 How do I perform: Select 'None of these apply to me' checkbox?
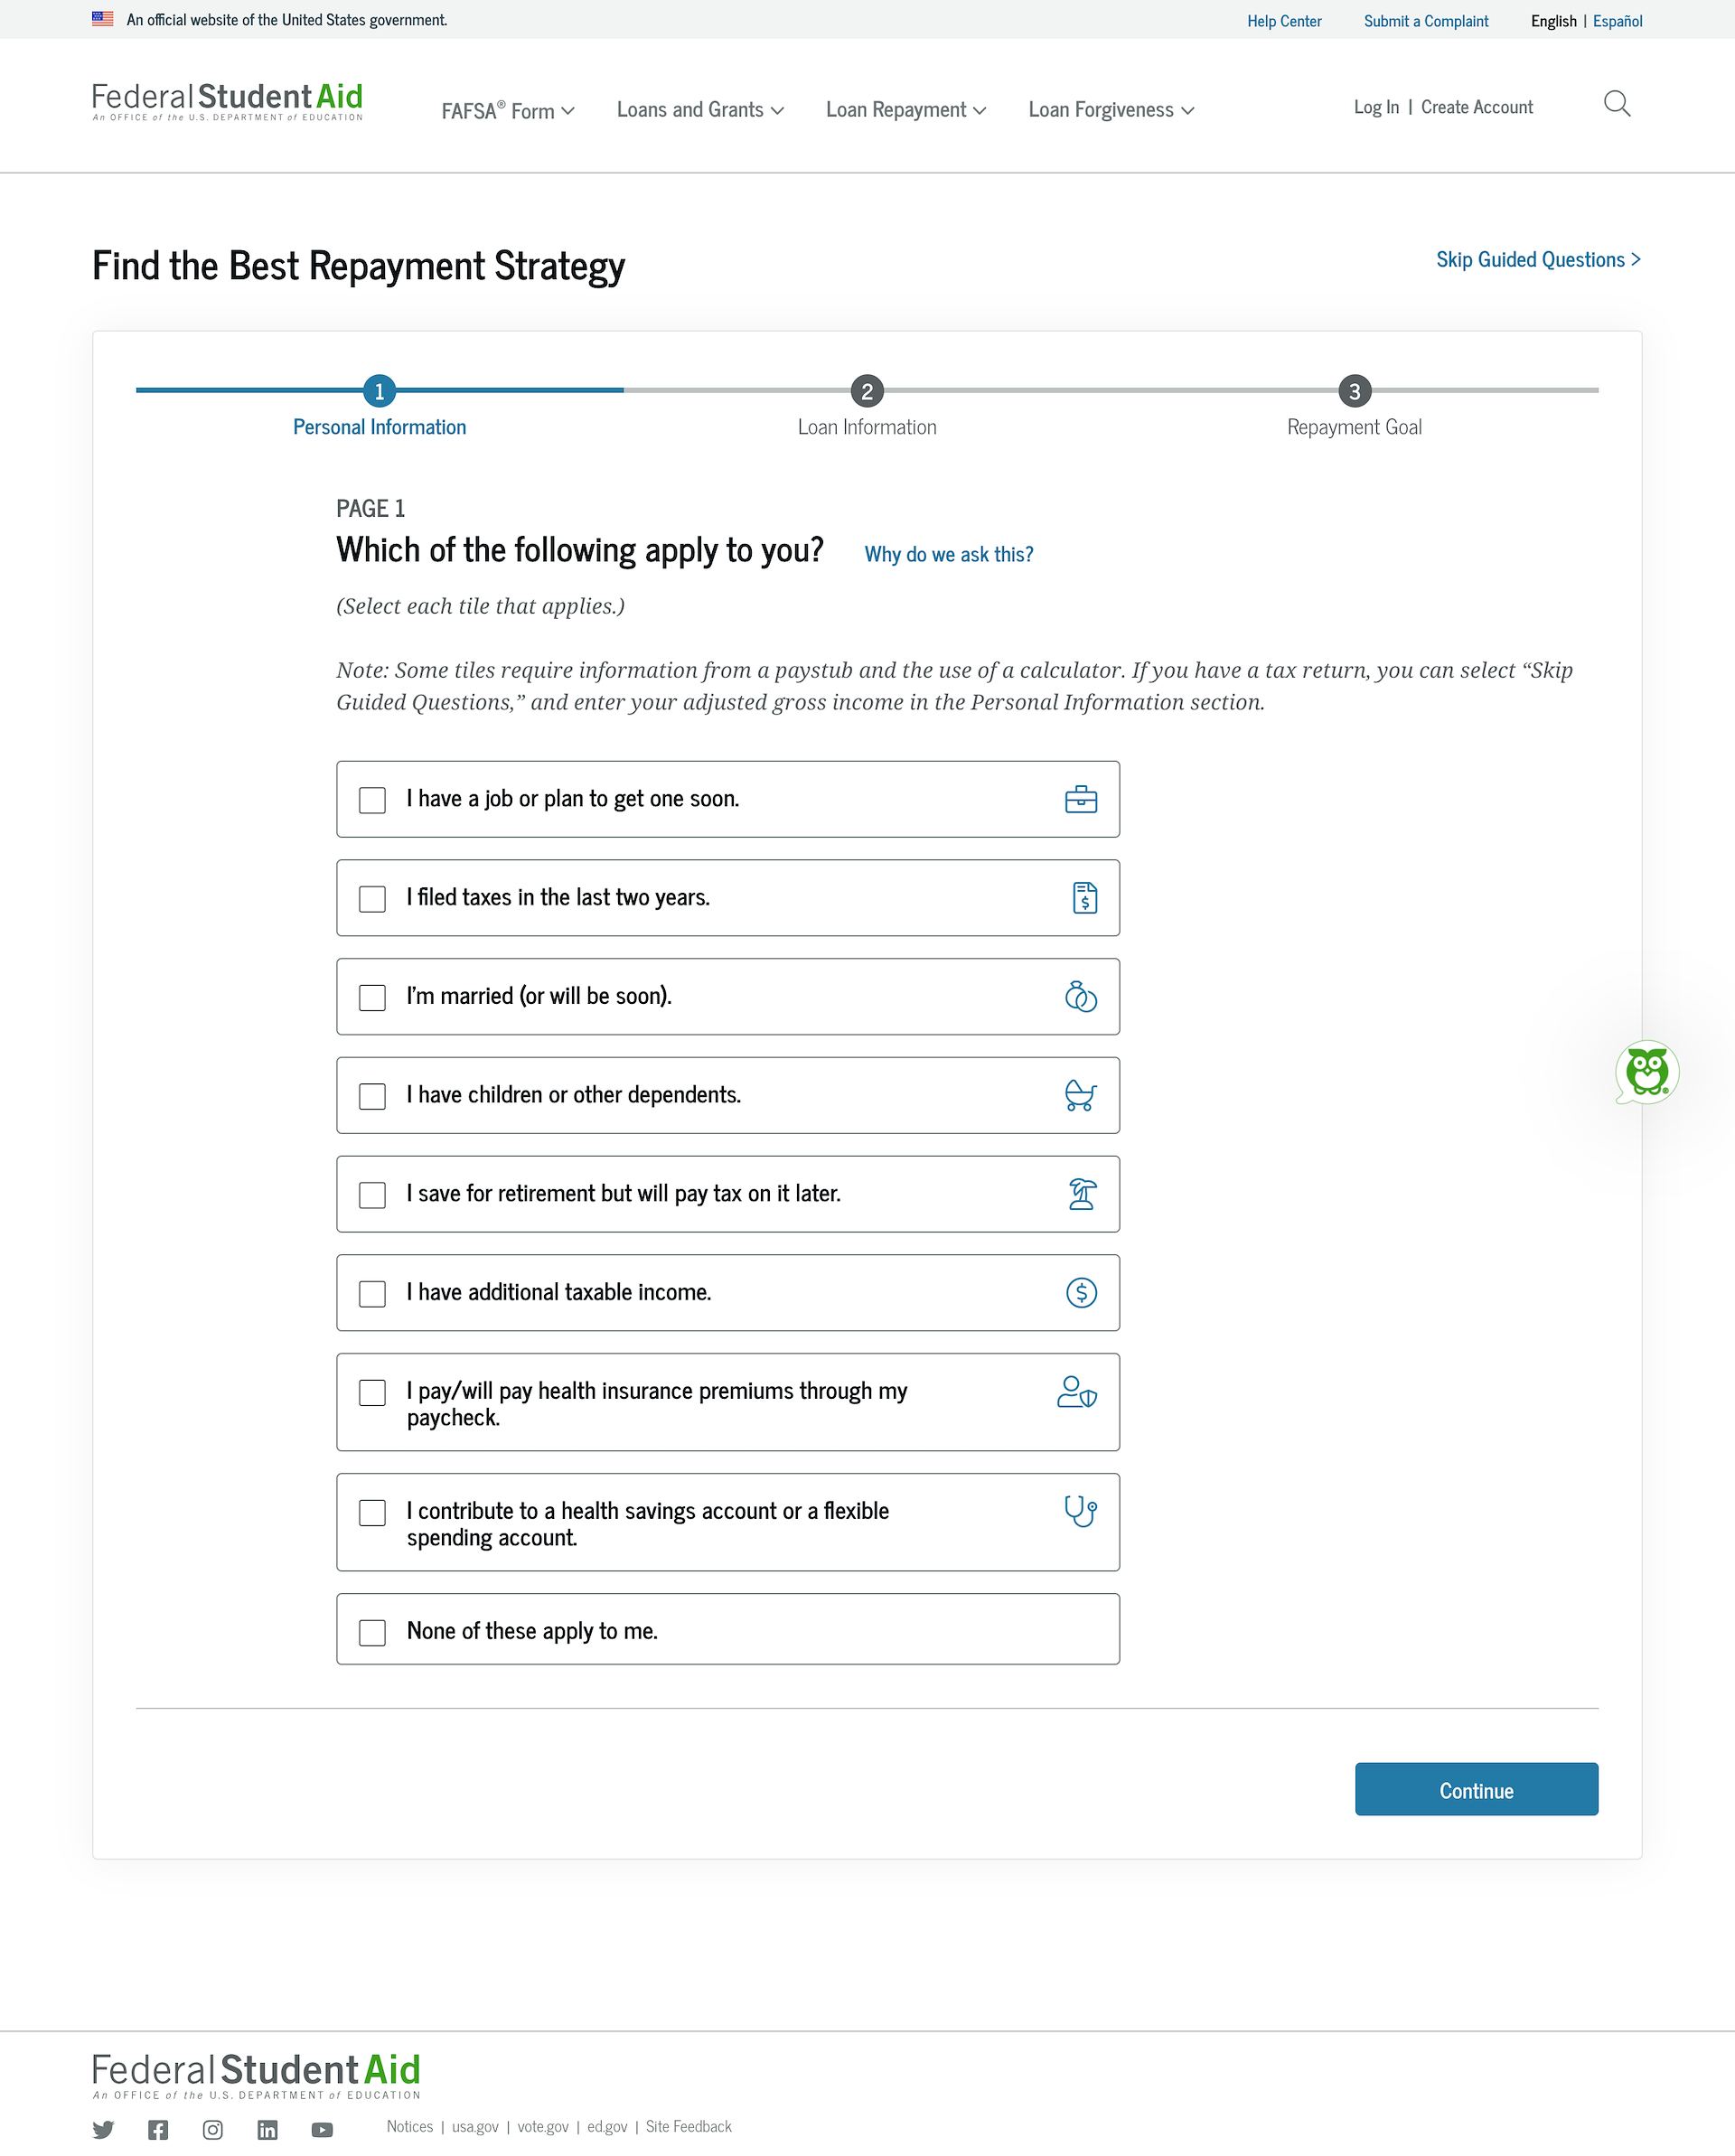point(372,1631)
